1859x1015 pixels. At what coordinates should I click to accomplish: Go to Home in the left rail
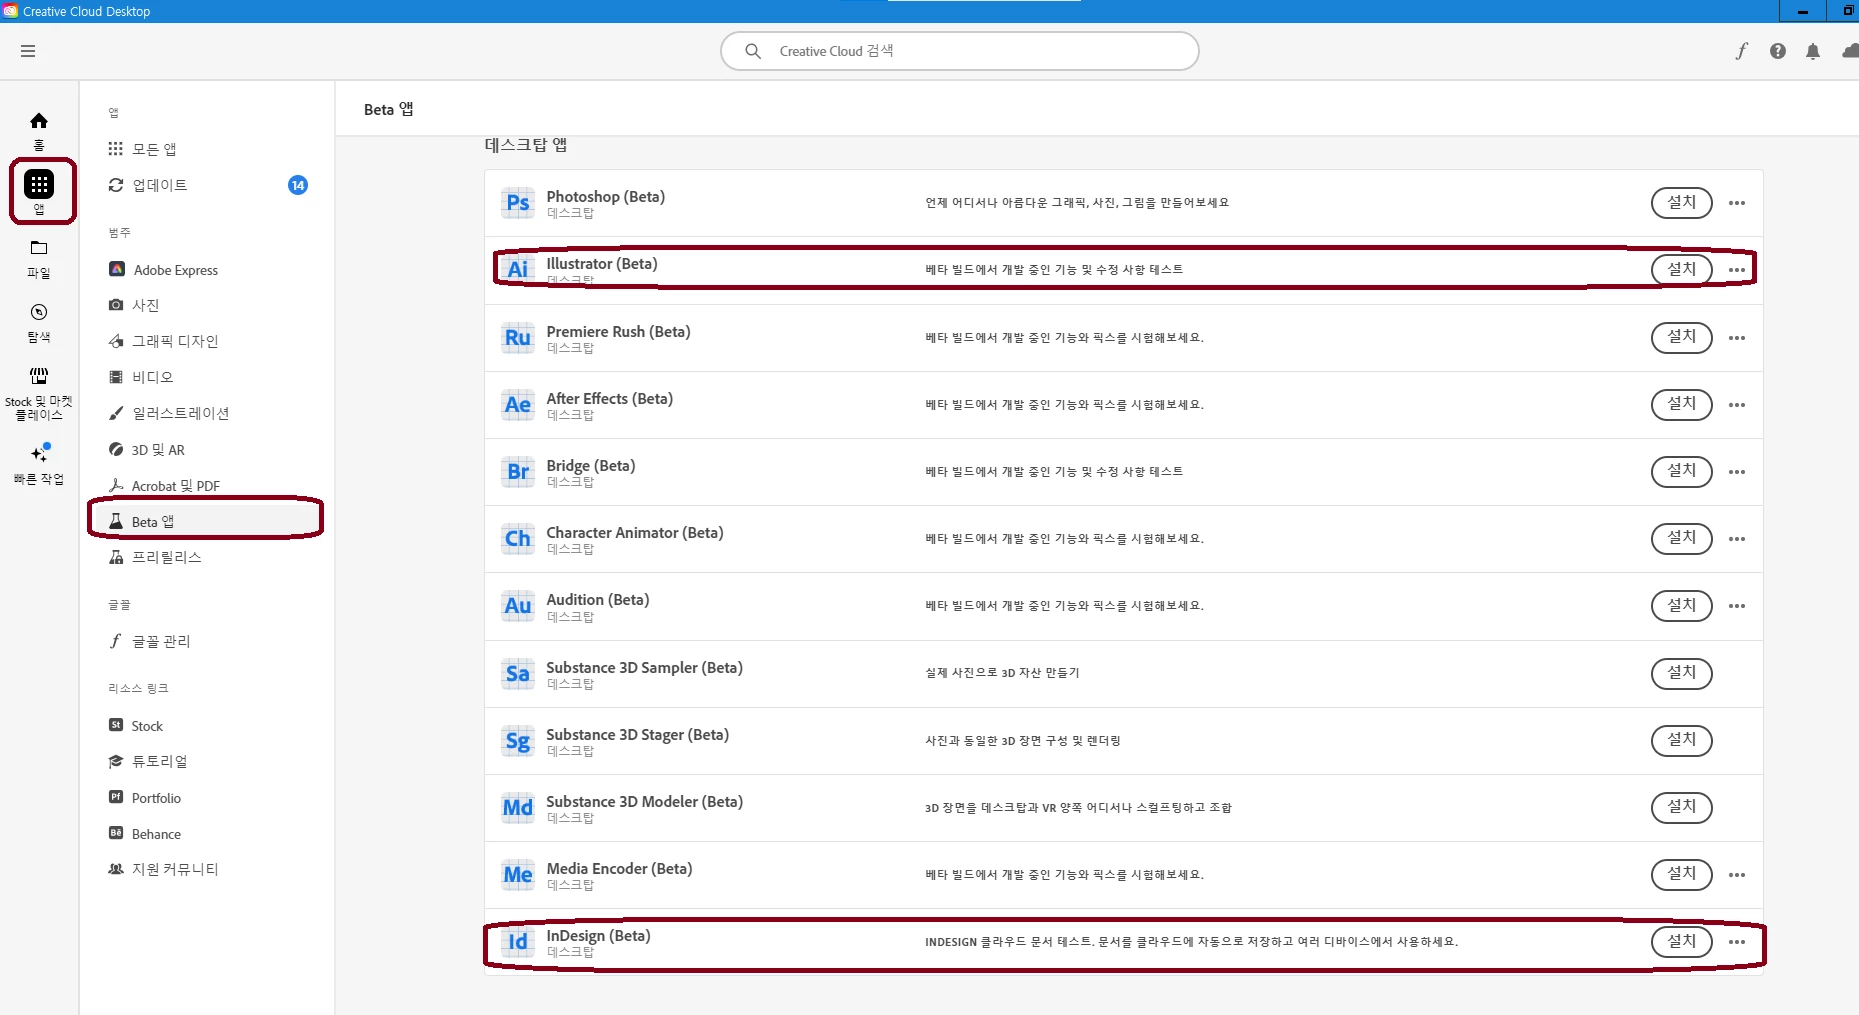39,129
